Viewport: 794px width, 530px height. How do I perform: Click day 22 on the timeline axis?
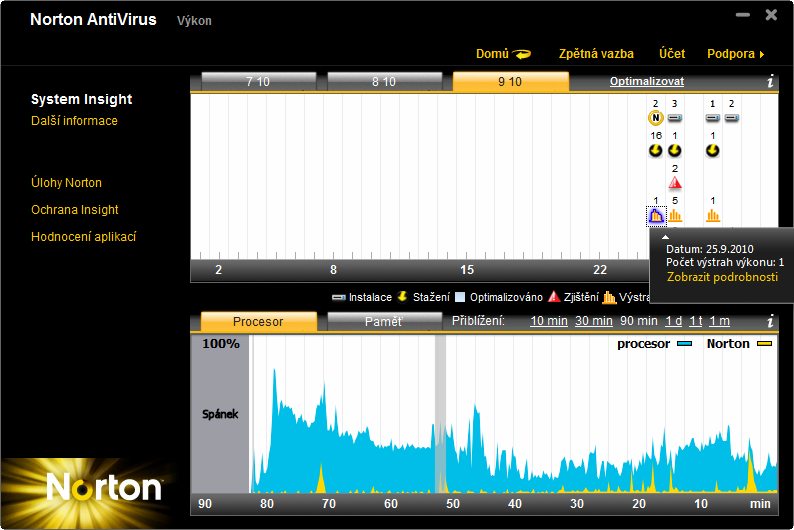click(600, 270)
